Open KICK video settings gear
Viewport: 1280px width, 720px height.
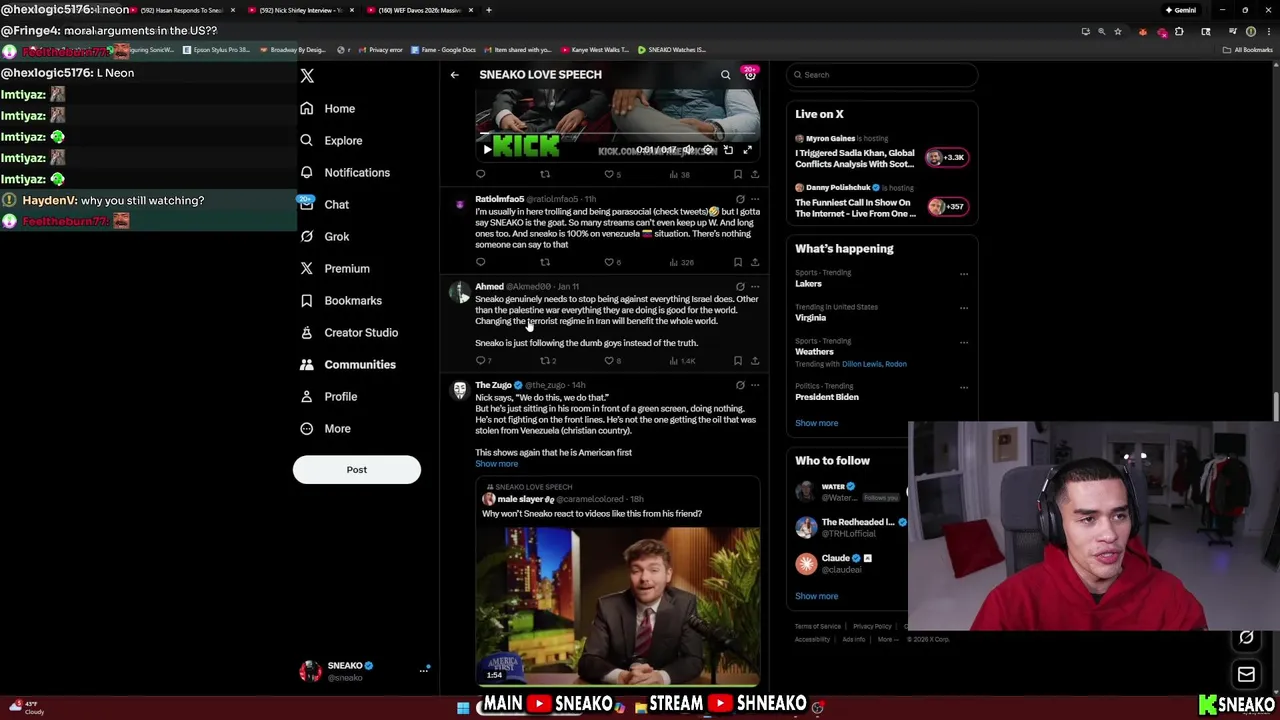(x=708, y=150)
